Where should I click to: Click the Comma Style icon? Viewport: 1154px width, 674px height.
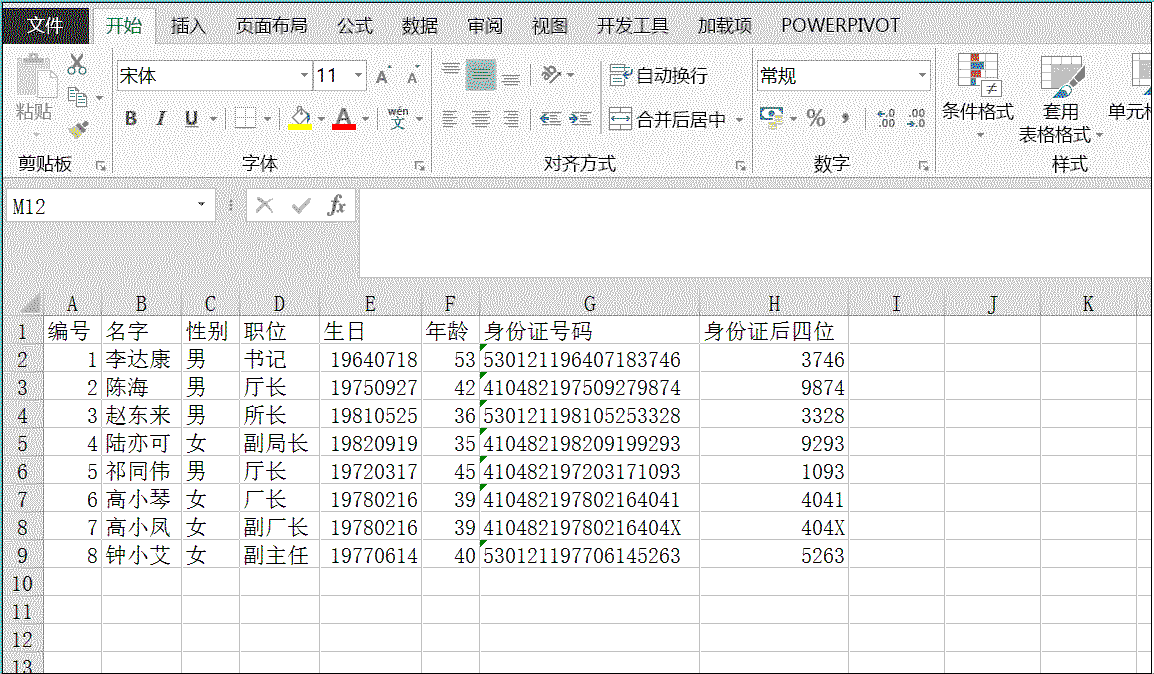846,118
